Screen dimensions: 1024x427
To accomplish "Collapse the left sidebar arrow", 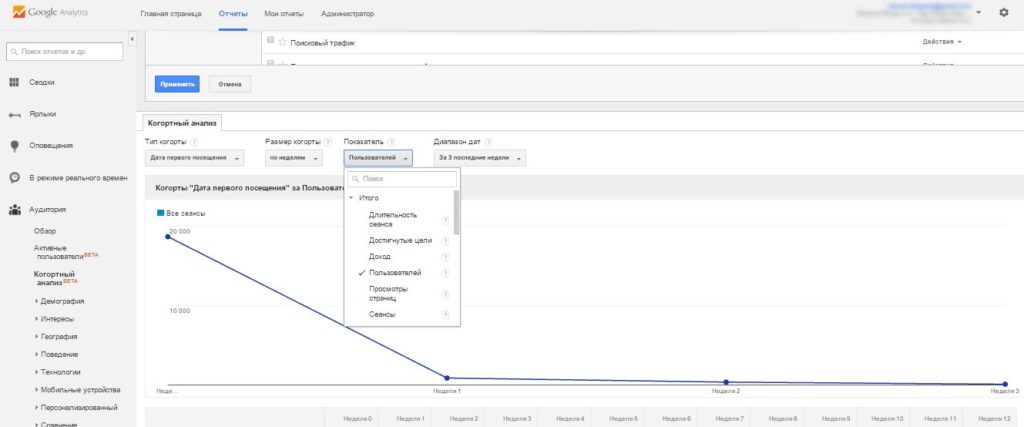I will [x=133, y=40].
